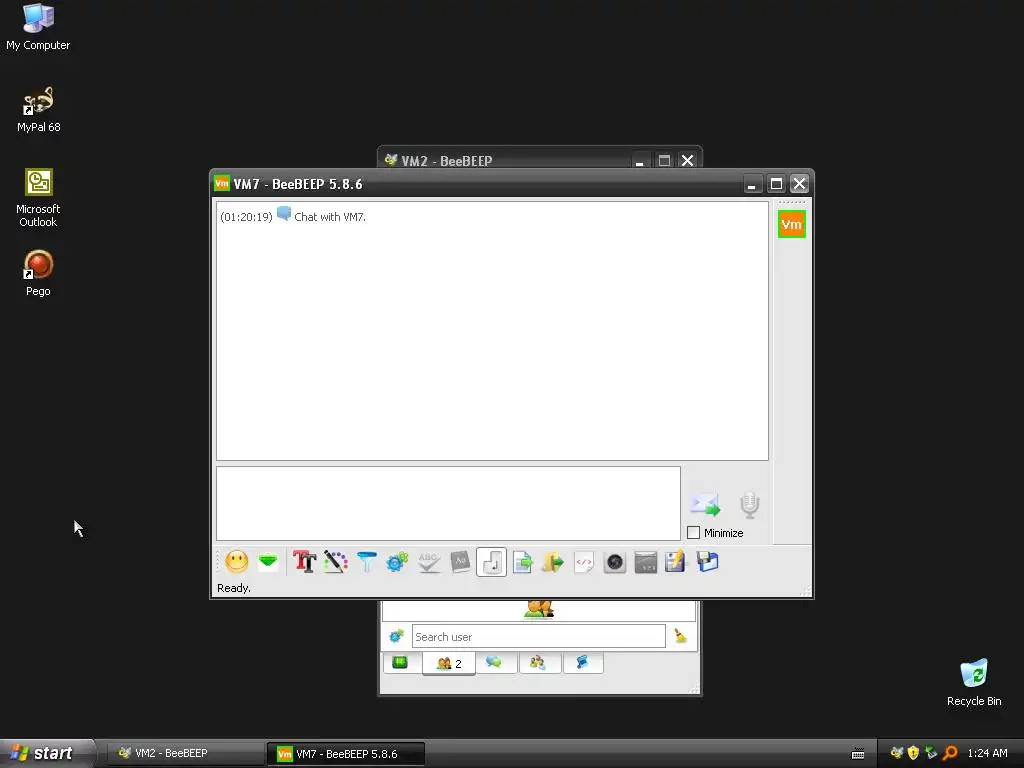Screen dimensions: 1024x768
Task: Send the message with envelope arrow button
Action: pos(705,504)
